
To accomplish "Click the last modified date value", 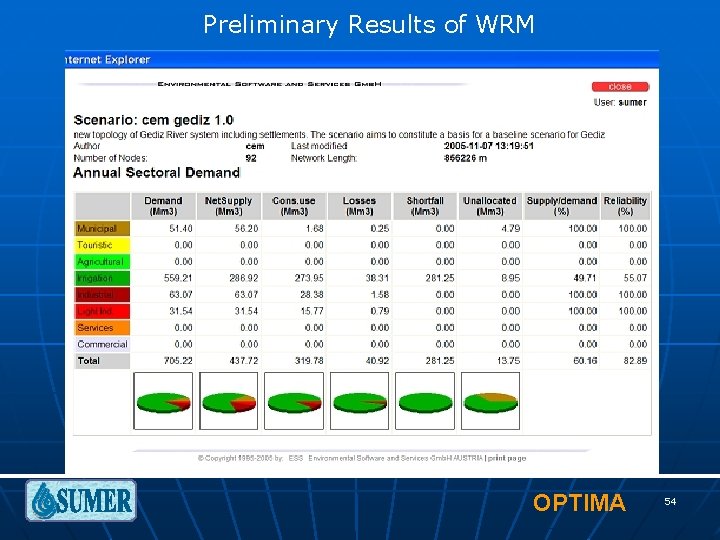I will 489,146.
